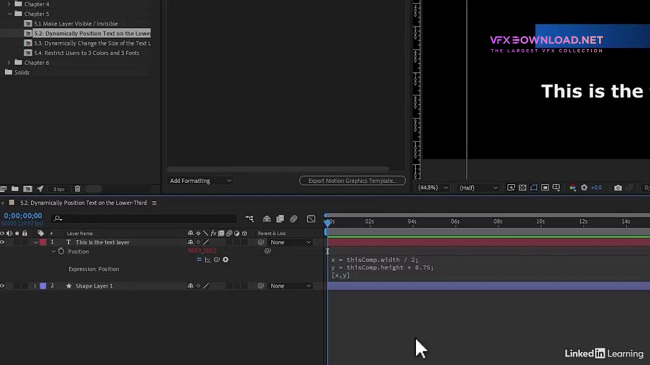Click Export Motion Graphics Template button
Viewport: 650px width, 365px height.
(x=352, y=181)
